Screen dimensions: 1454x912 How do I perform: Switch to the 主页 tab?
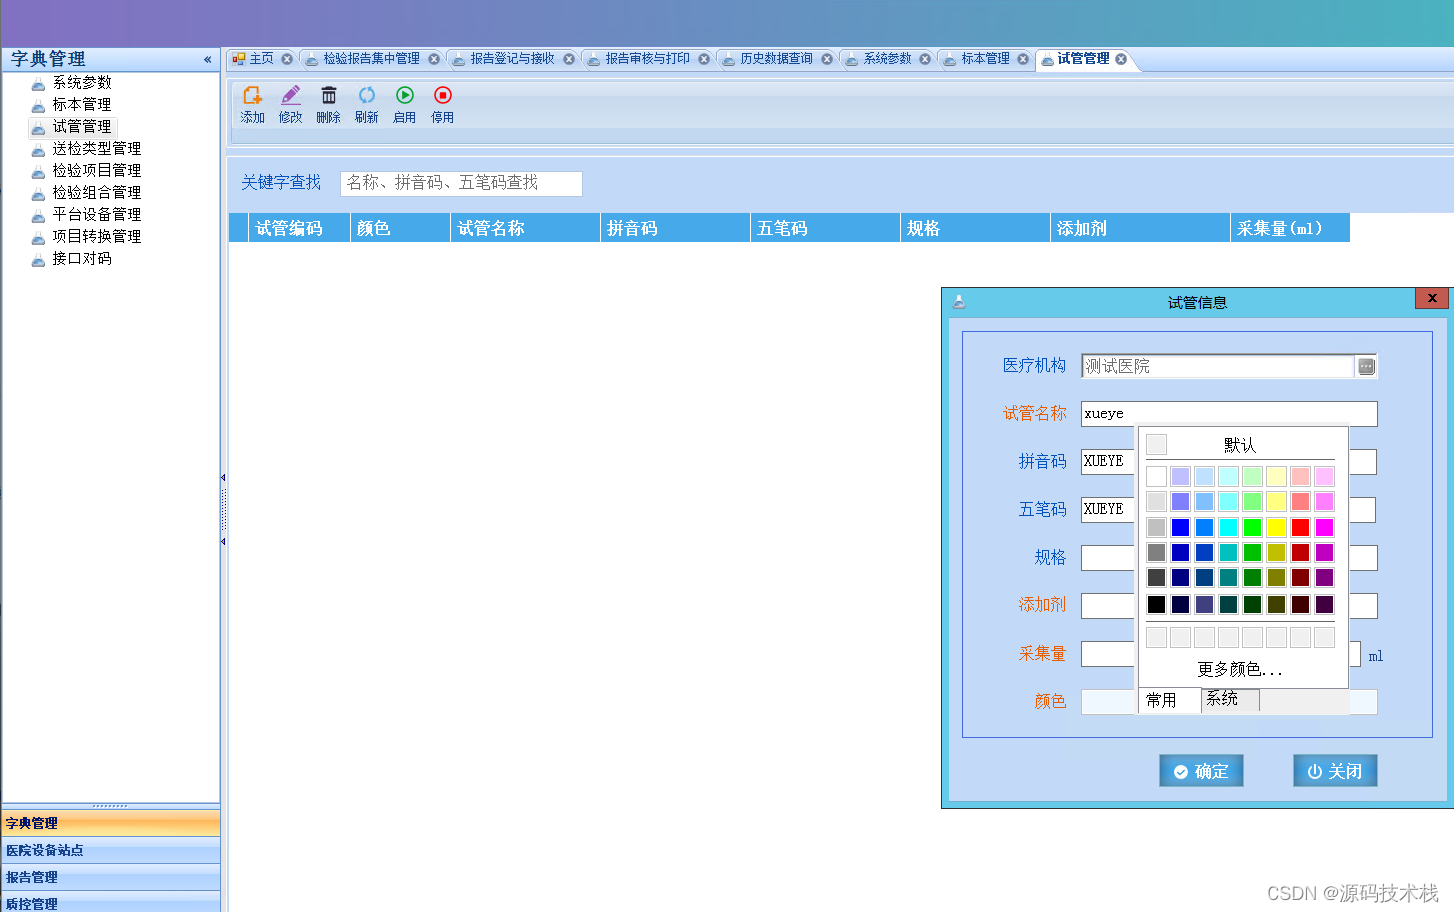261,59
